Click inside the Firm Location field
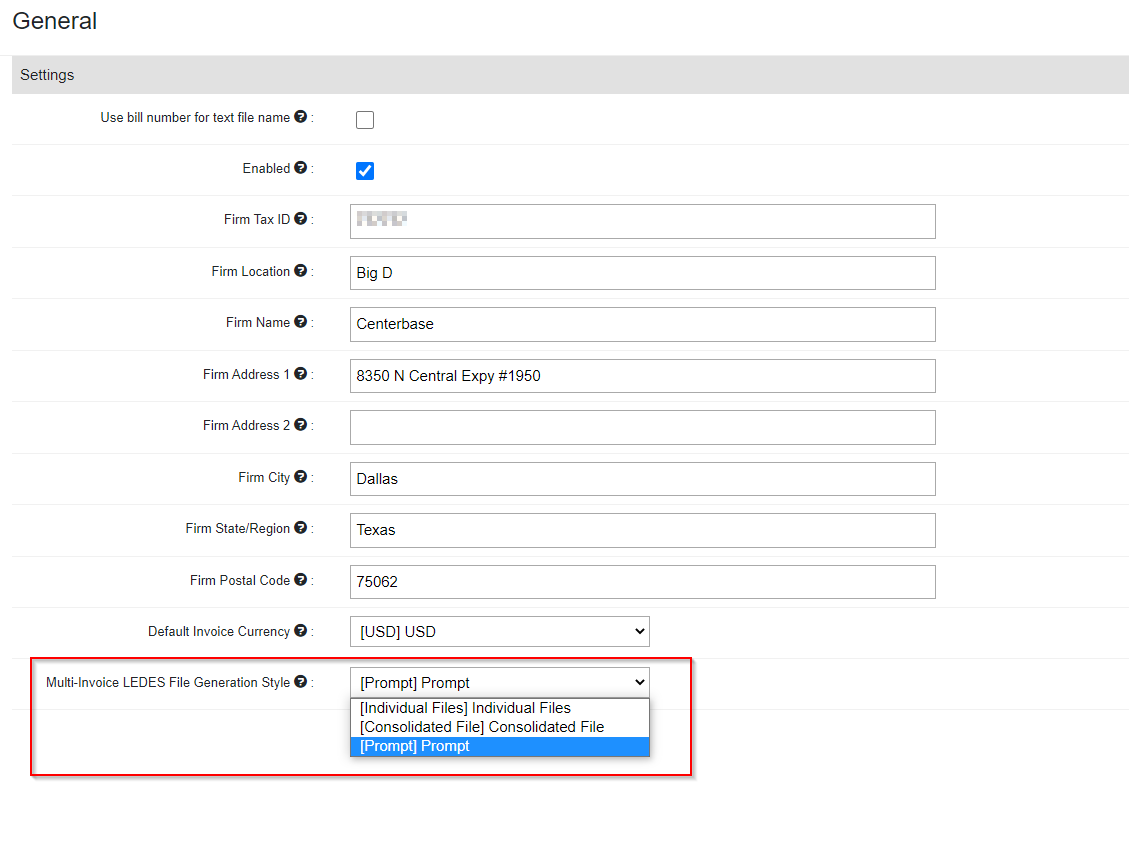 tap(641, 272)
